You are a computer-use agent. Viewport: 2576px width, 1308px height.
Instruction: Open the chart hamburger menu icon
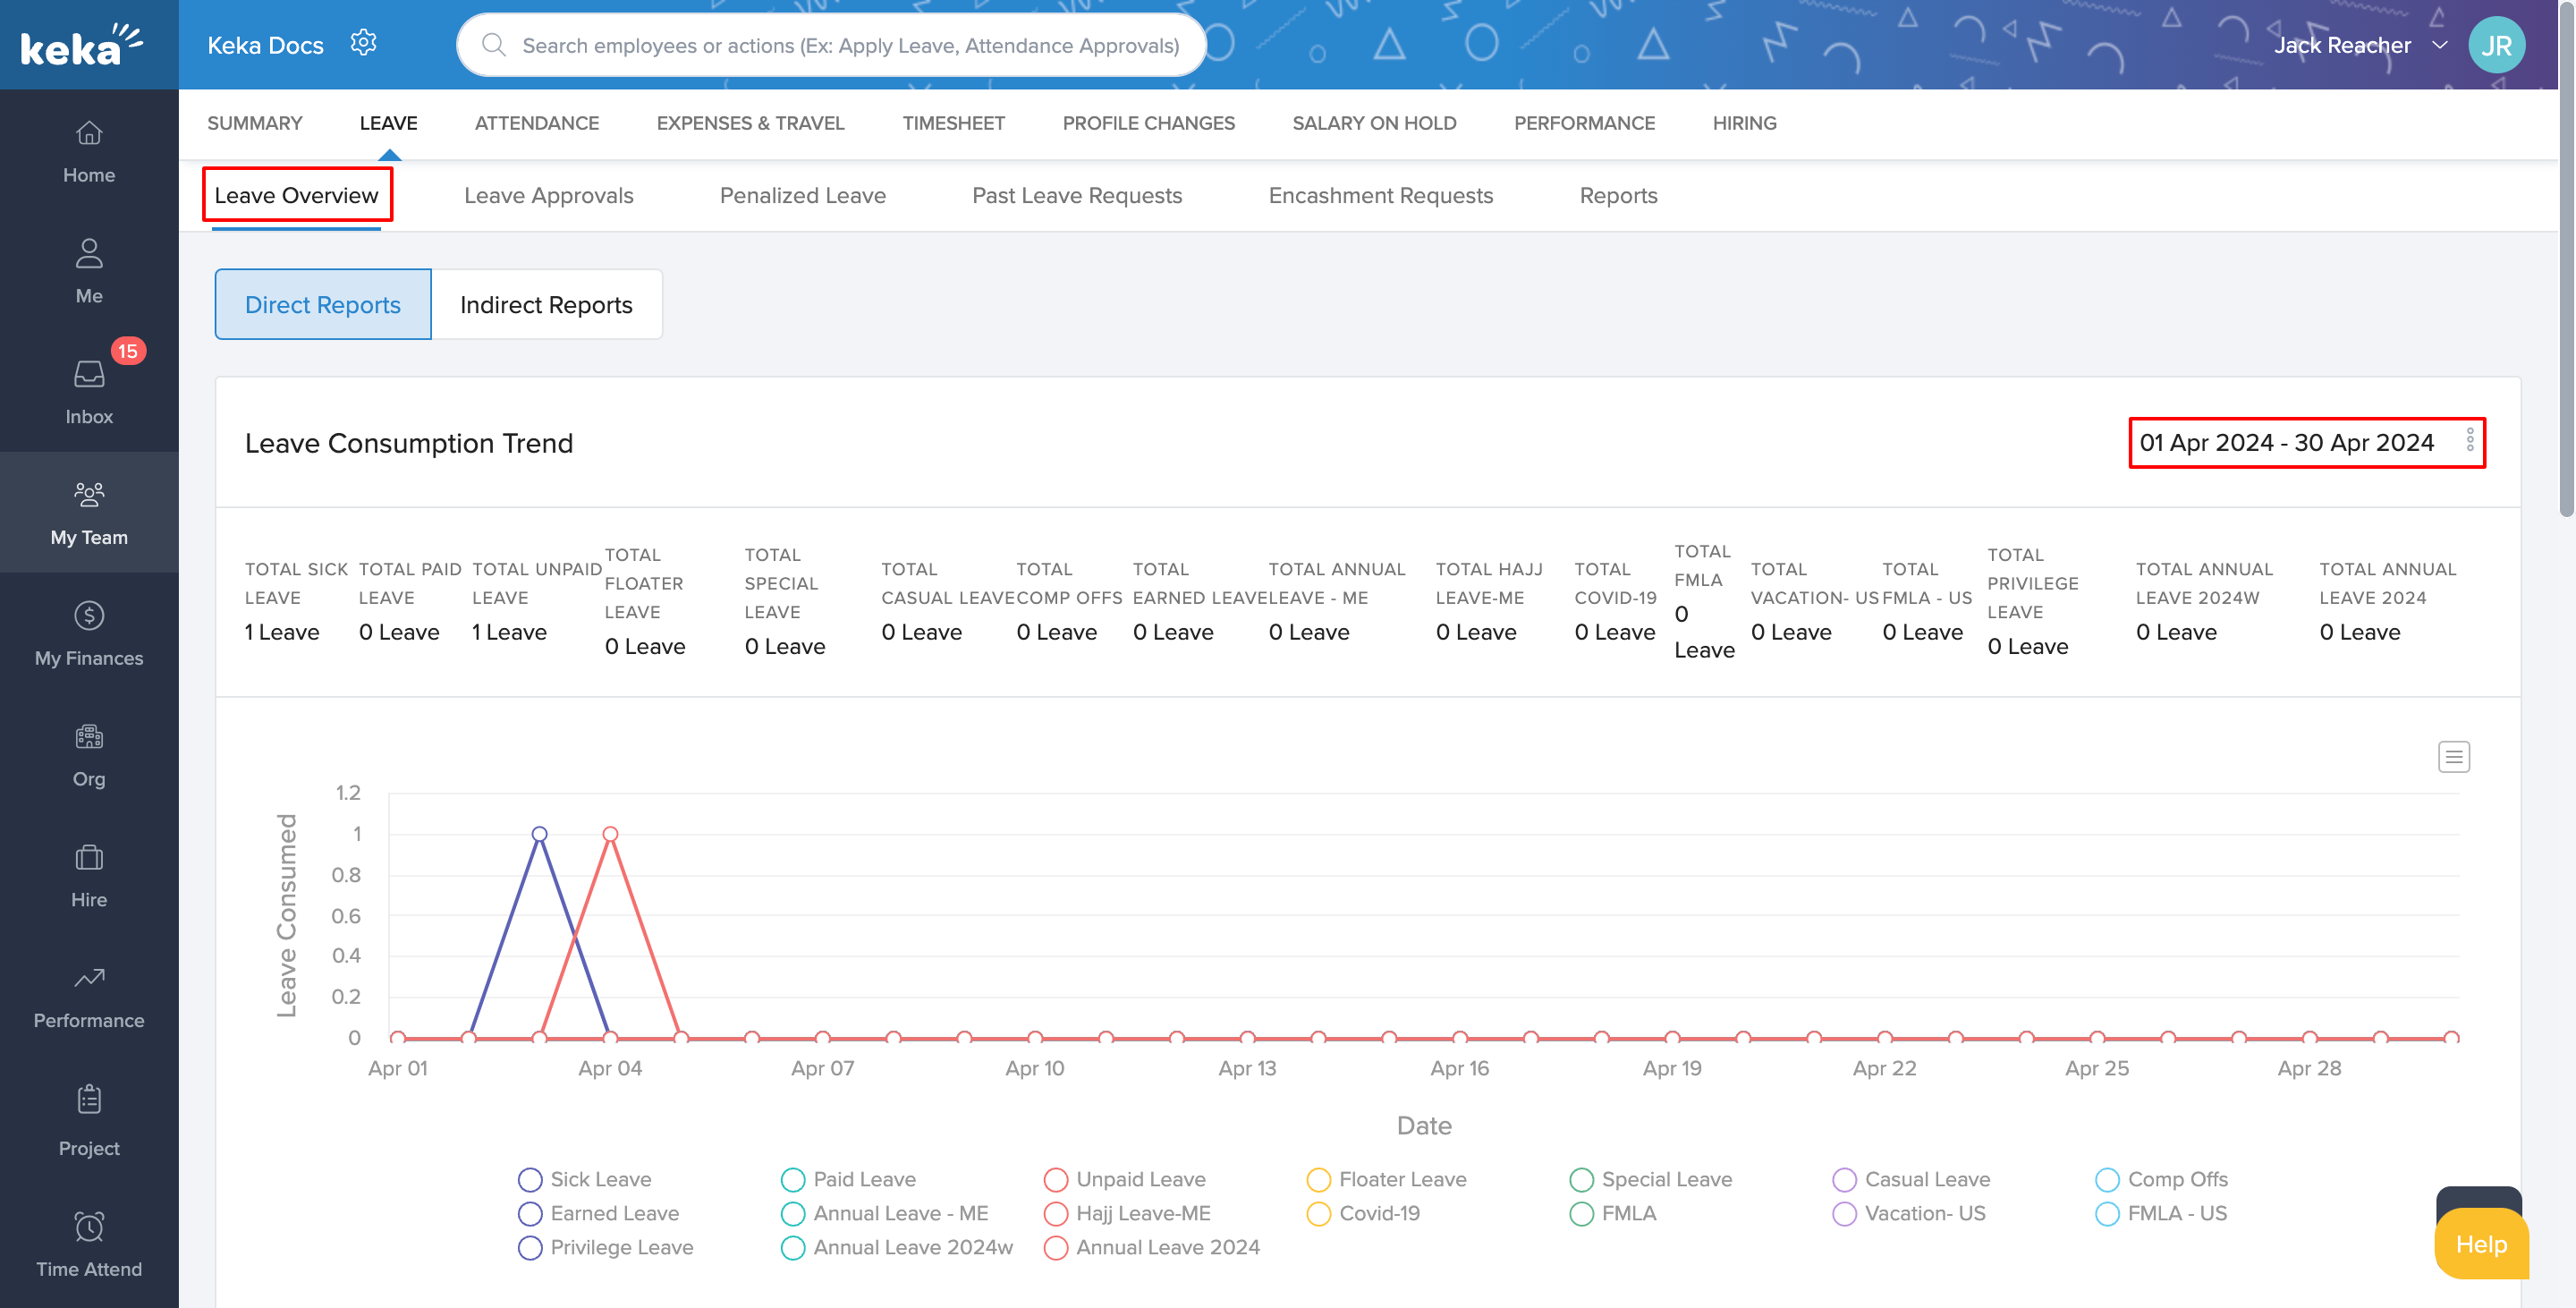tap(2453, 757)
